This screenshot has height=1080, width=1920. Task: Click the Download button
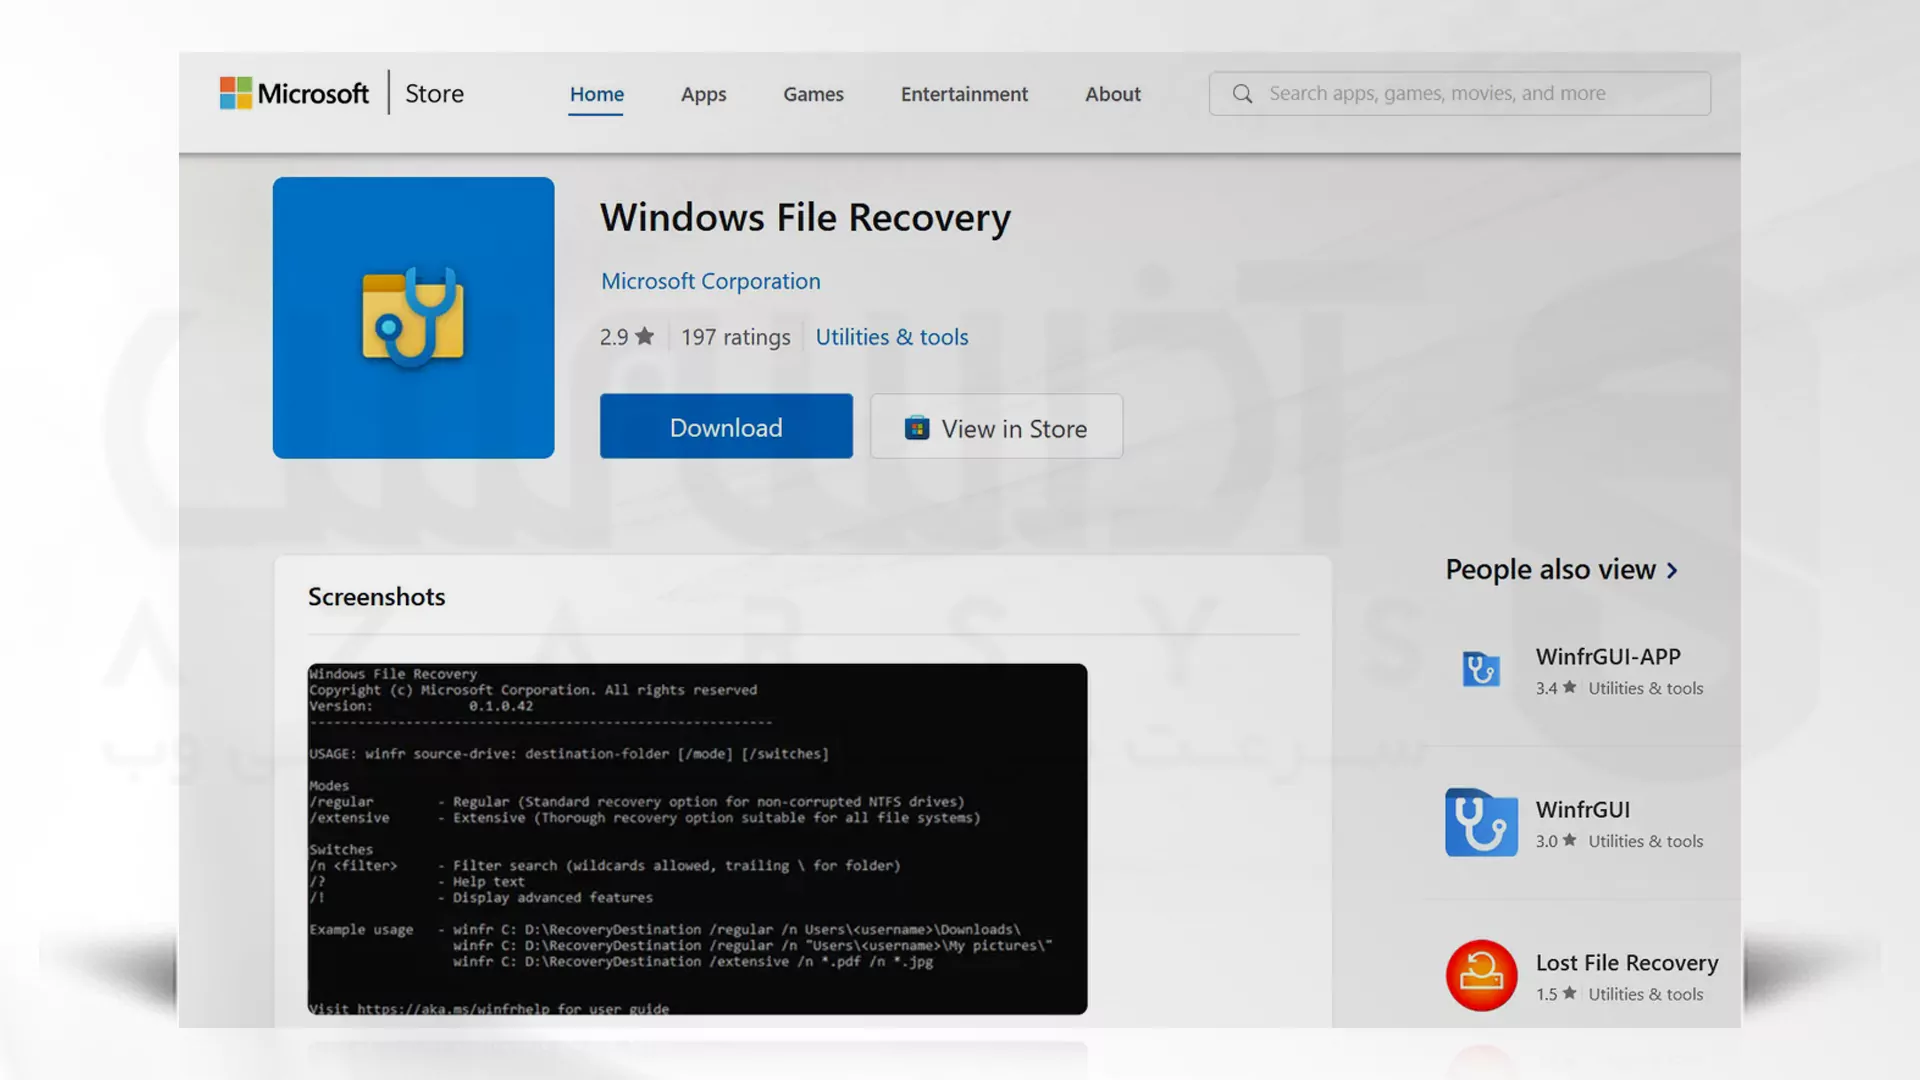pyautogui.click(x=726, y=426)
